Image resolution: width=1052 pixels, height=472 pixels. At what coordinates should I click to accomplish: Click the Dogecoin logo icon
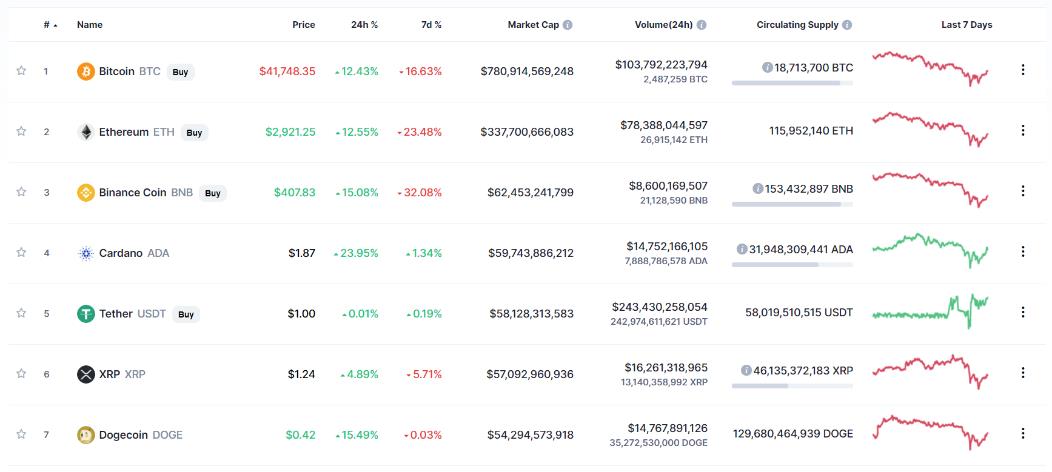[x=86, y=435]
